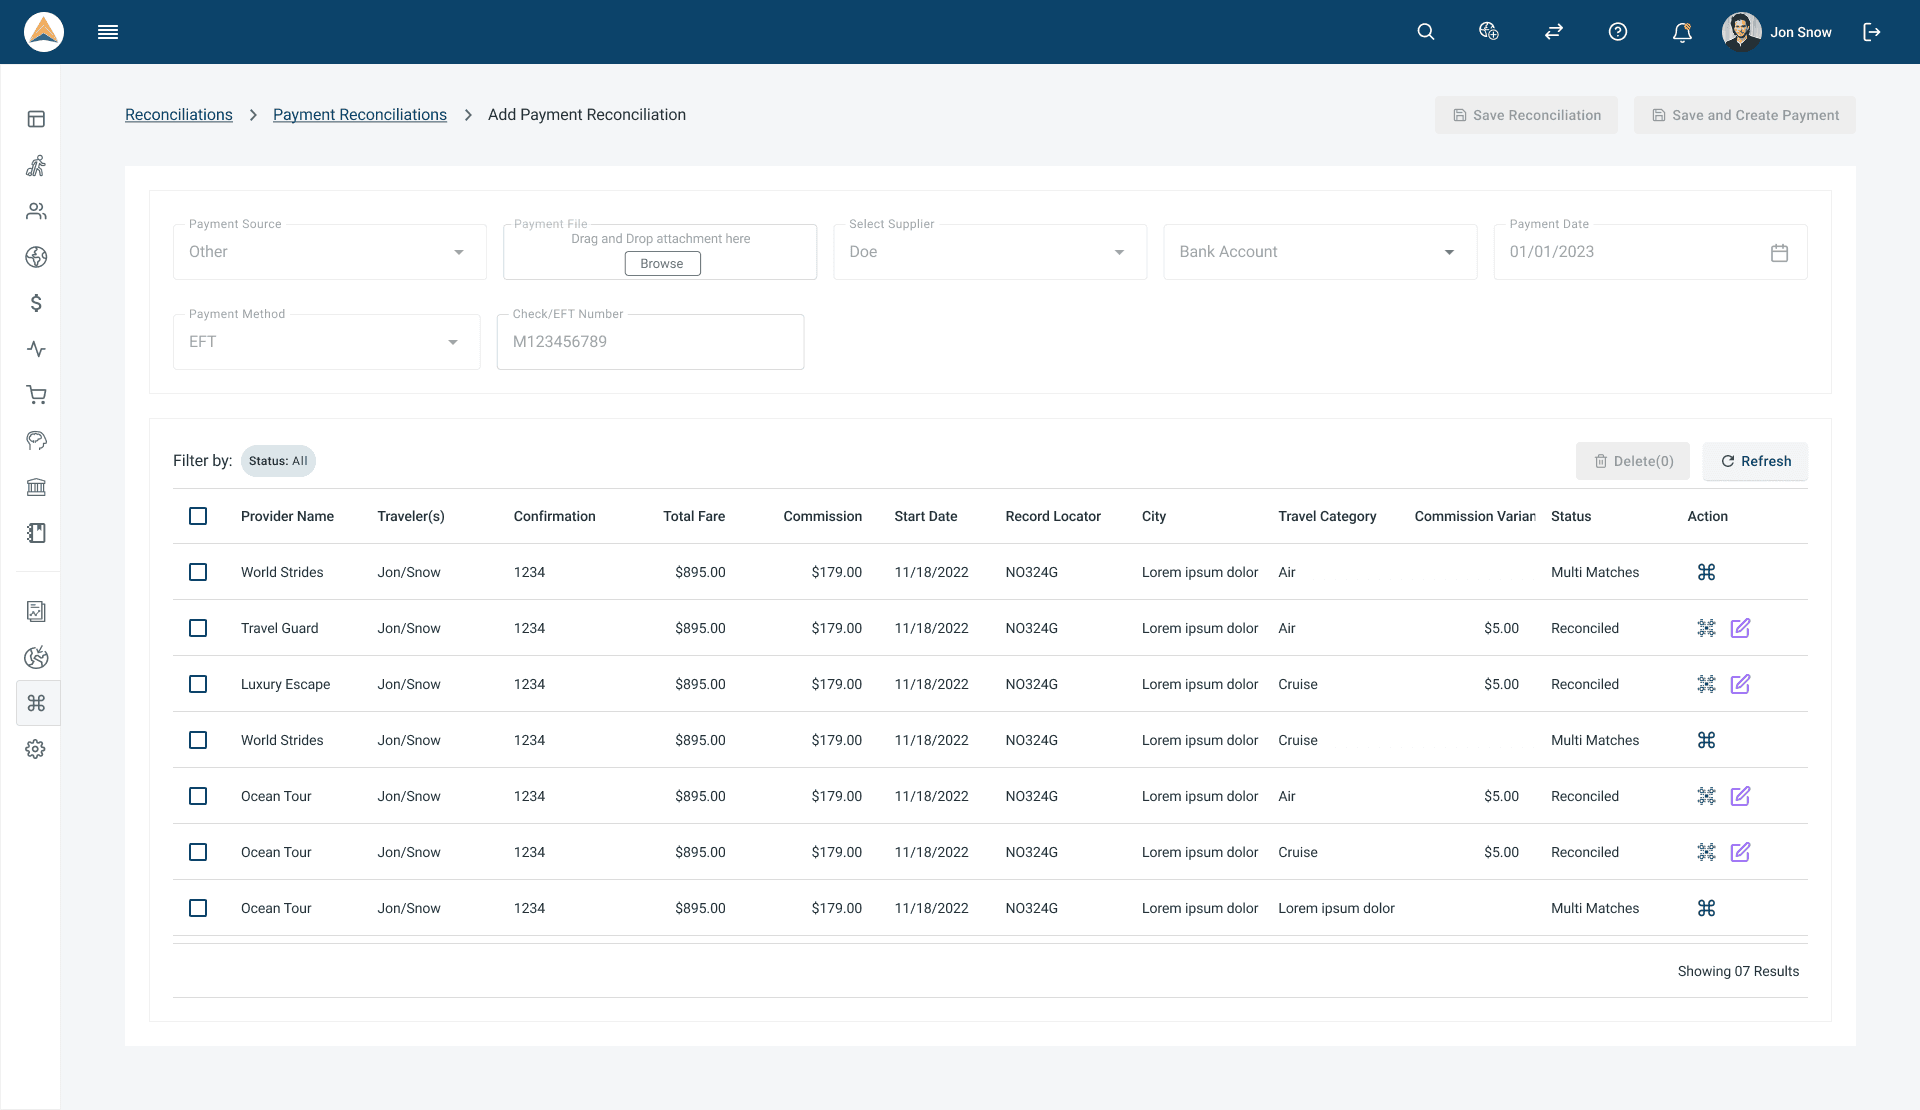Select the Luxury Escape row checkbox

pos(198,684)
